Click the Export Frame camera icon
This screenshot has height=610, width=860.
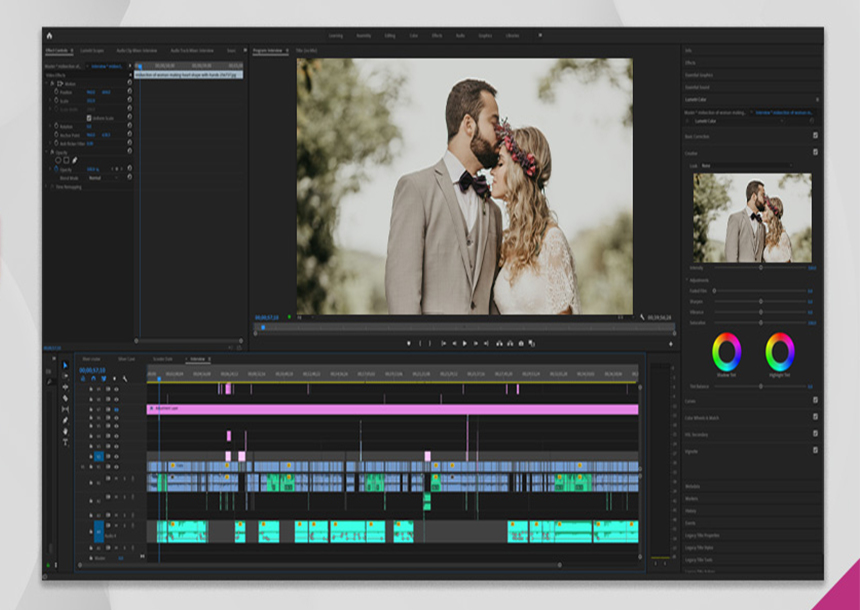coord(521,343)
